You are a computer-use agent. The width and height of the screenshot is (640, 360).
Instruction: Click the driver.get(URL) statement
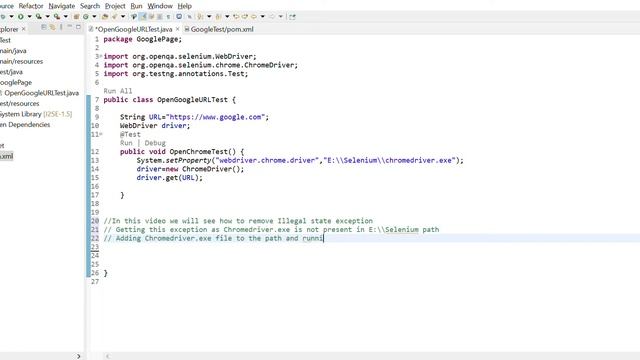(169, 178)
